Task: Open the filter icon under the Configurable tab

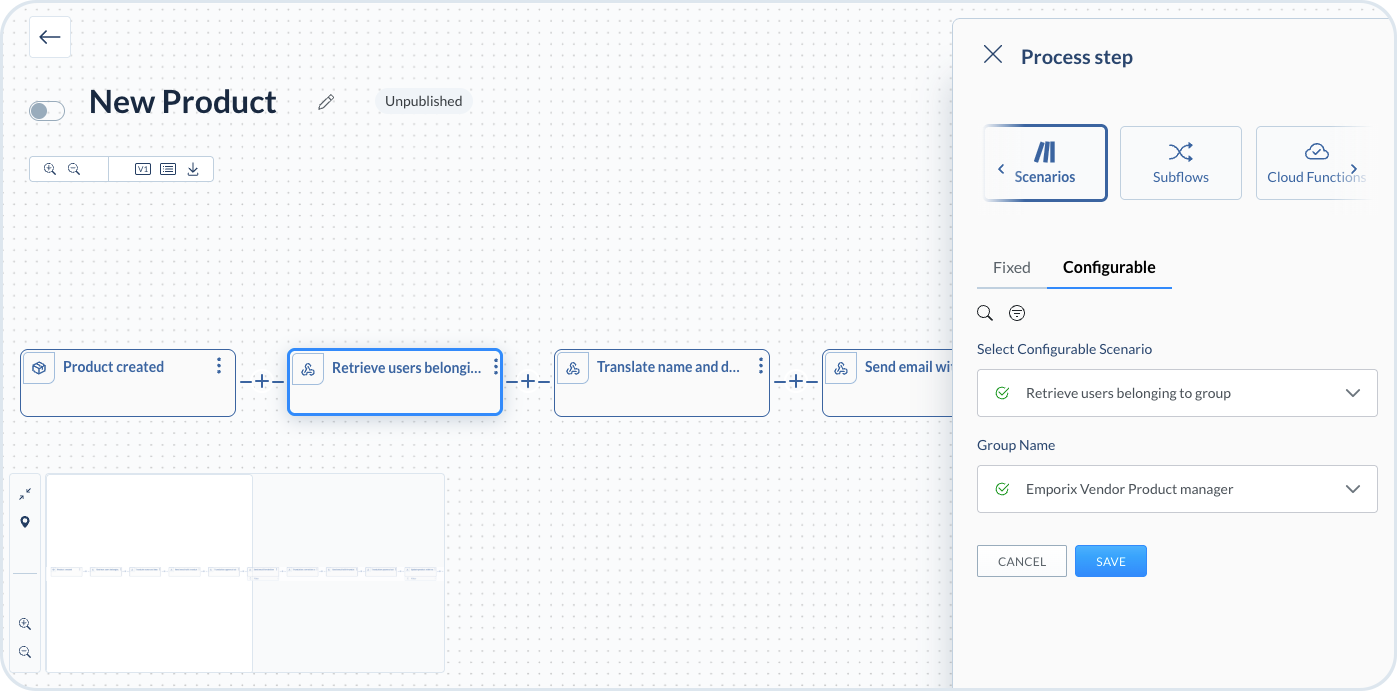Action: tap(1017, 313)
